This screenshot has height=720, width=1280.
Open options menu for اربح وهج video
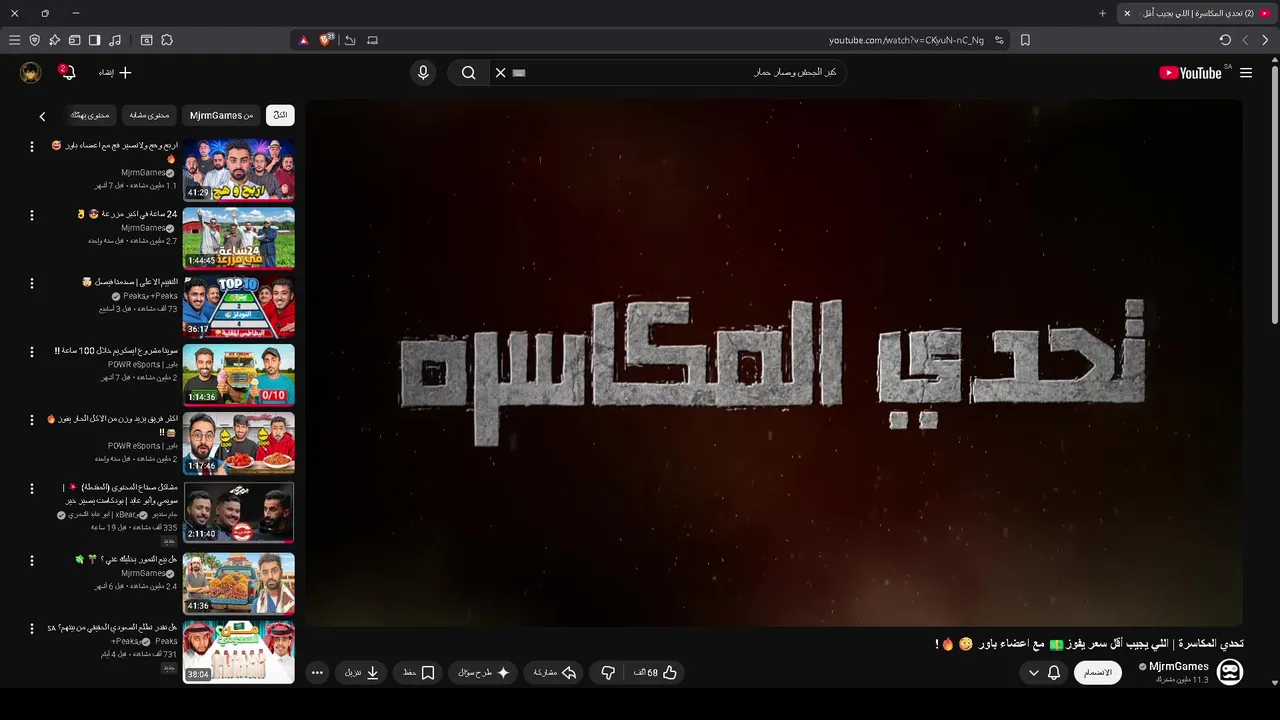tap(31, 146)
